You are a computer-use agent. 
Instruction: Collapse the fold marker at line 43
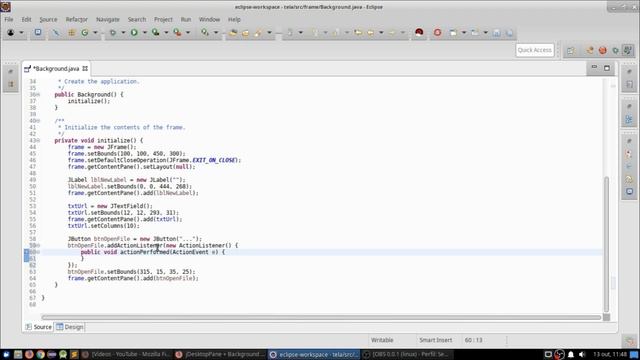click(38, 140)
